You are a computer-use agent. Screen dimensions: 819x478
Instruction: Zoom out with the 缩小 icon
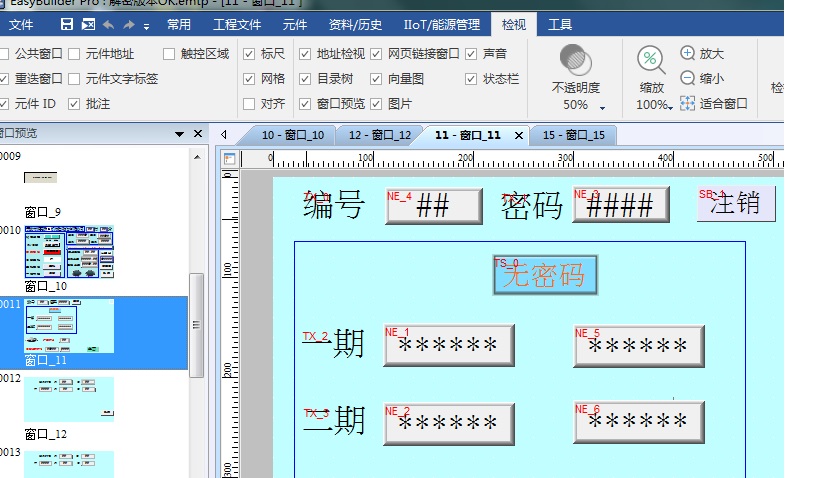coord(688,78)
